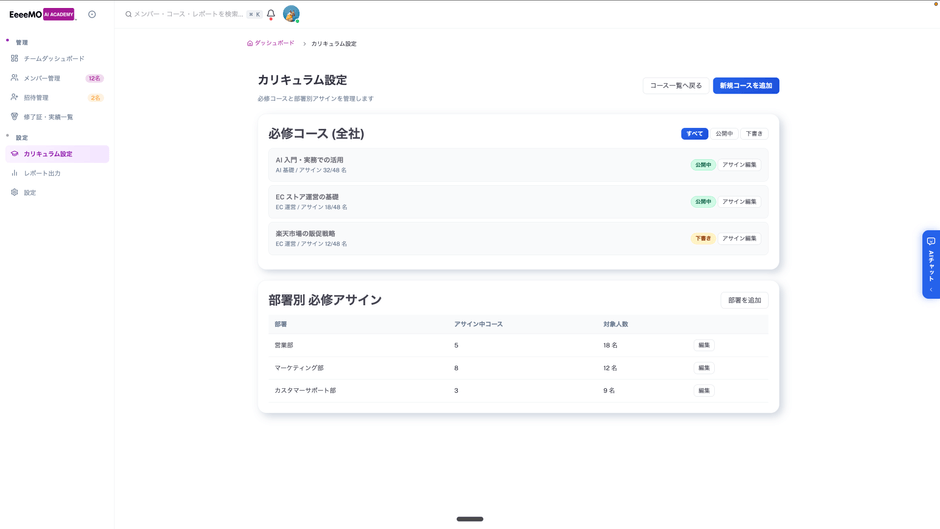Select カリキュラム設定 in sidebar

pyautogui.click(x=57, y=154)
